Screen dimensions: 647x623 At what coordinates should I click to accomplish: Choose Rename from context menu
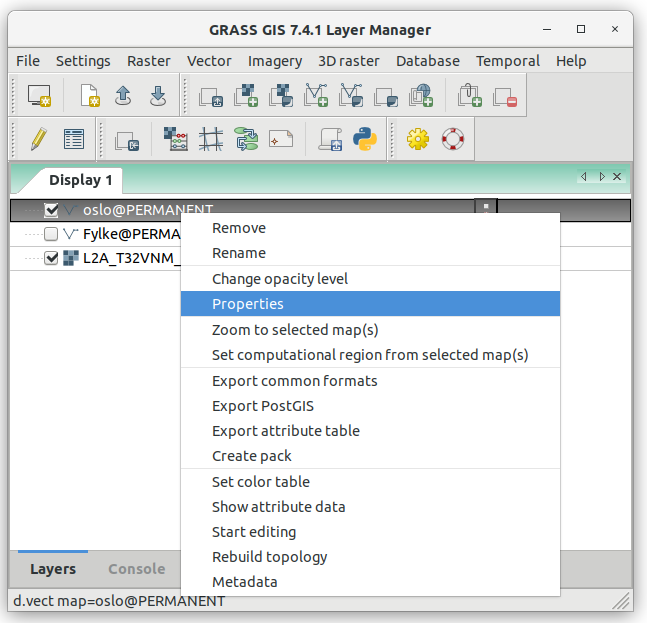click(x=370, y=253)
